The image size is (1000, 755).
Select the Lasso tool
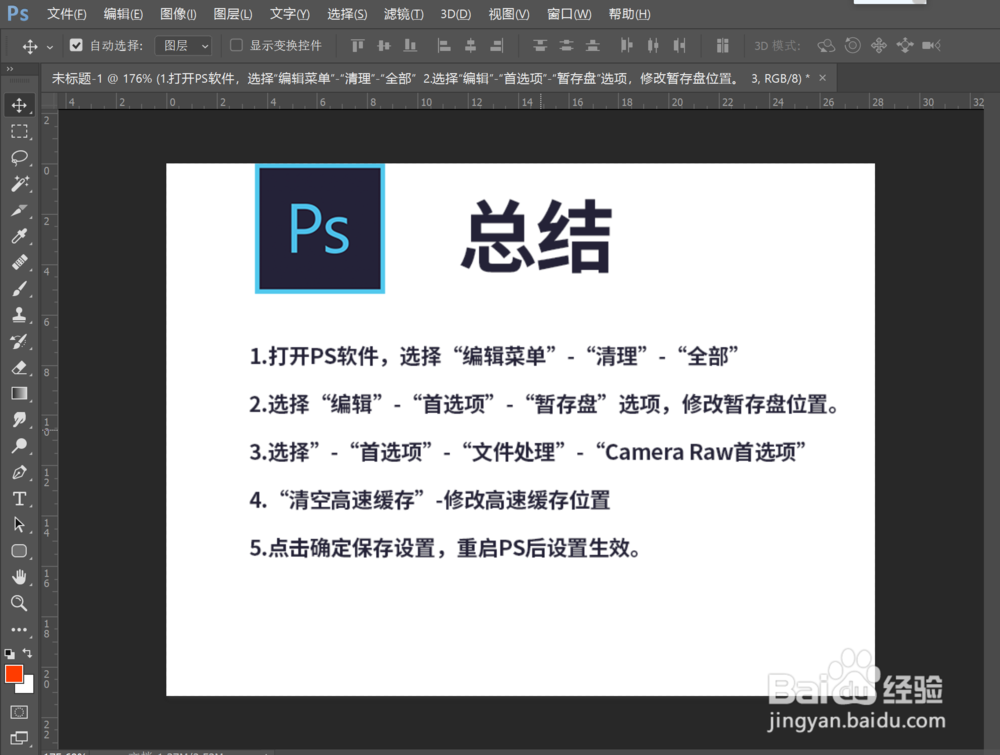pyautogui.click(x=21, y=157)
